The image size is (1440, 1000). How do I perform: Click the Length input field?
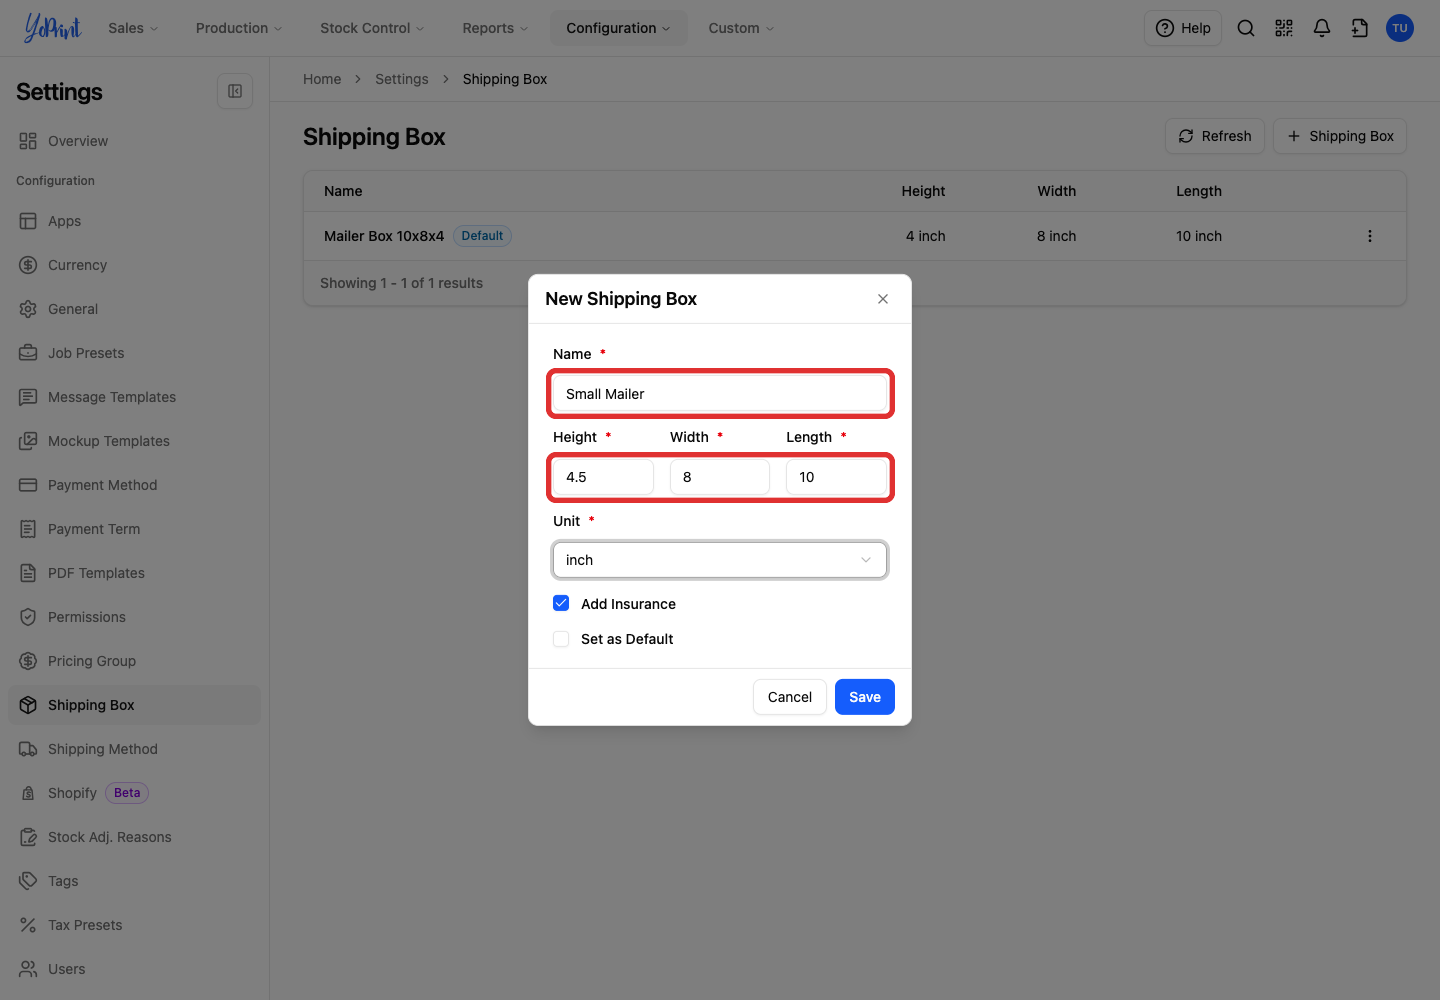pos(836,477)
